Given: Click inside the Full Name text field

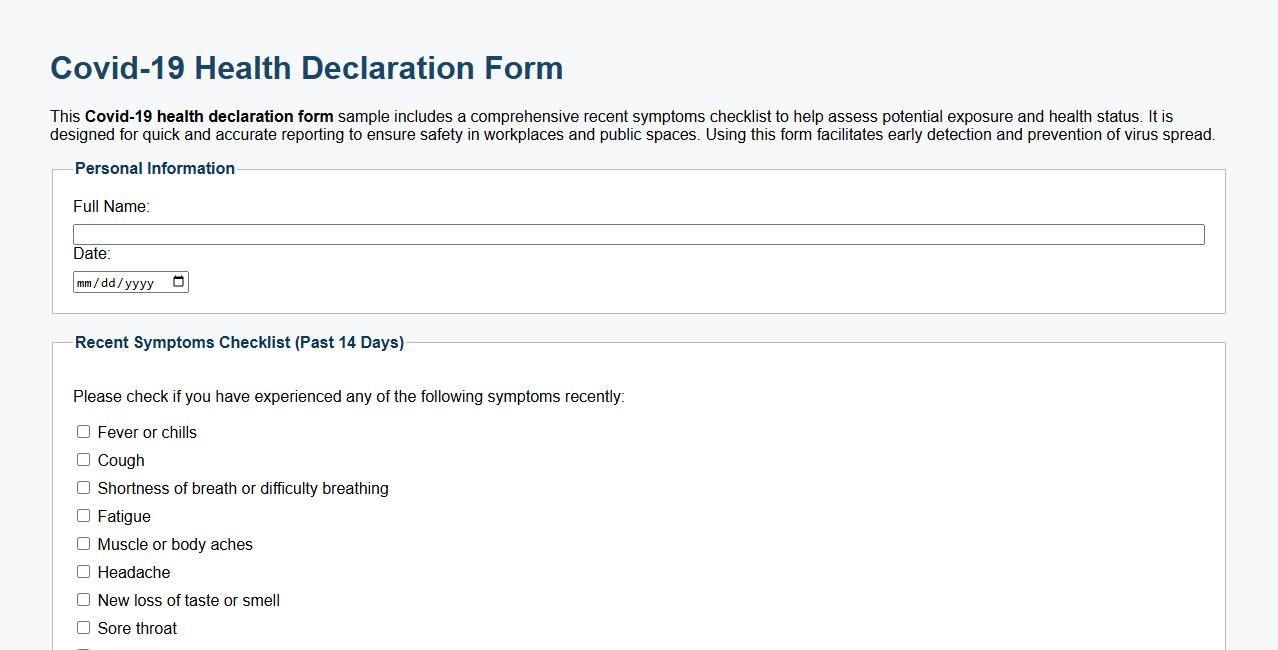Looking at the screenshot, I should tap(638, 233).
